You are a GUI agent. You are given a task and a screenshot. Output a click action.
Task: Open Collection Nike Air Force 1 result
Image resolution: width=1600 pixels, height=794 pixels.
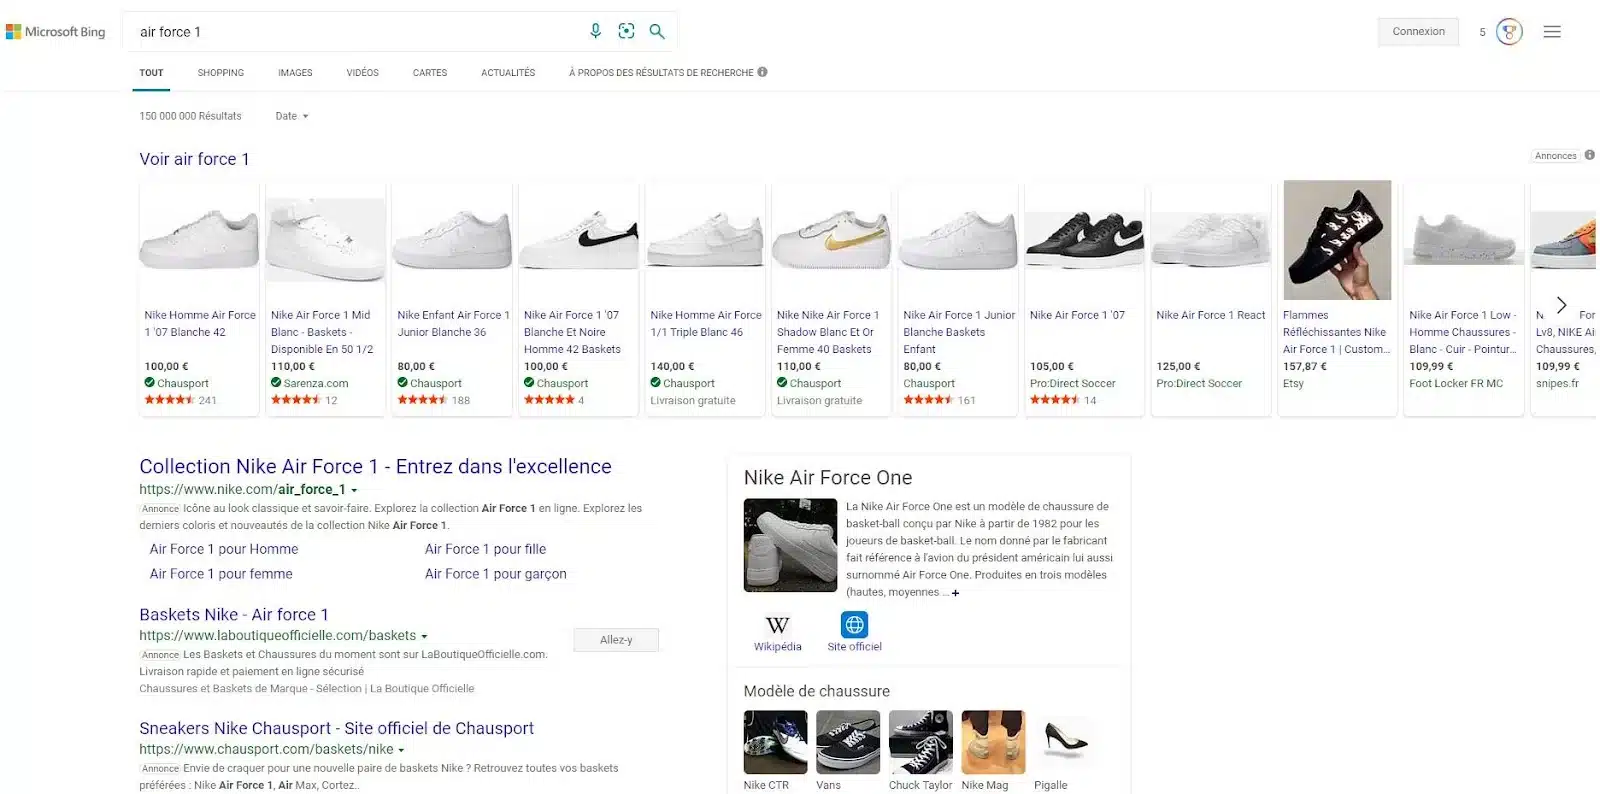[x=375, y=467]
